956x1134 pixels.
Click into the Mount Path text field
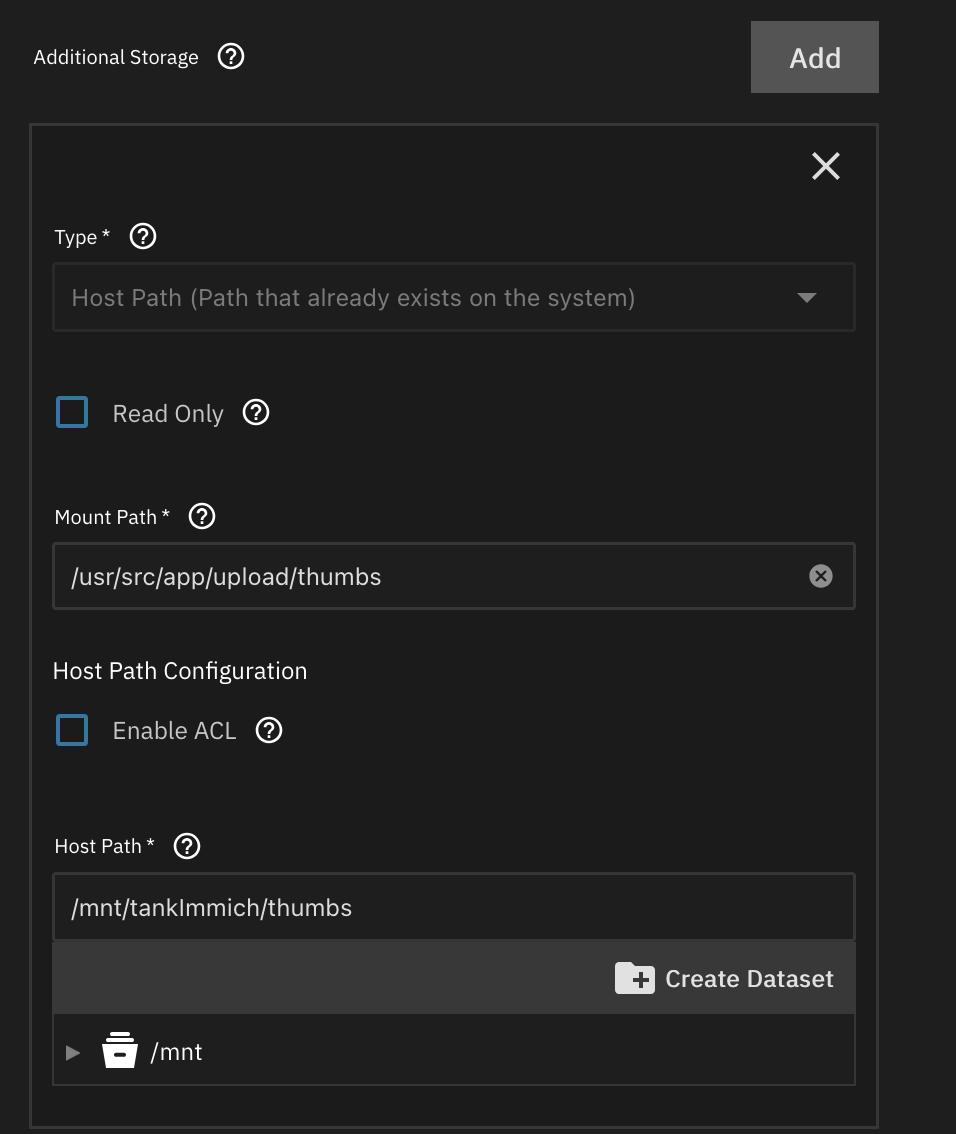click(x=430, y=576)
